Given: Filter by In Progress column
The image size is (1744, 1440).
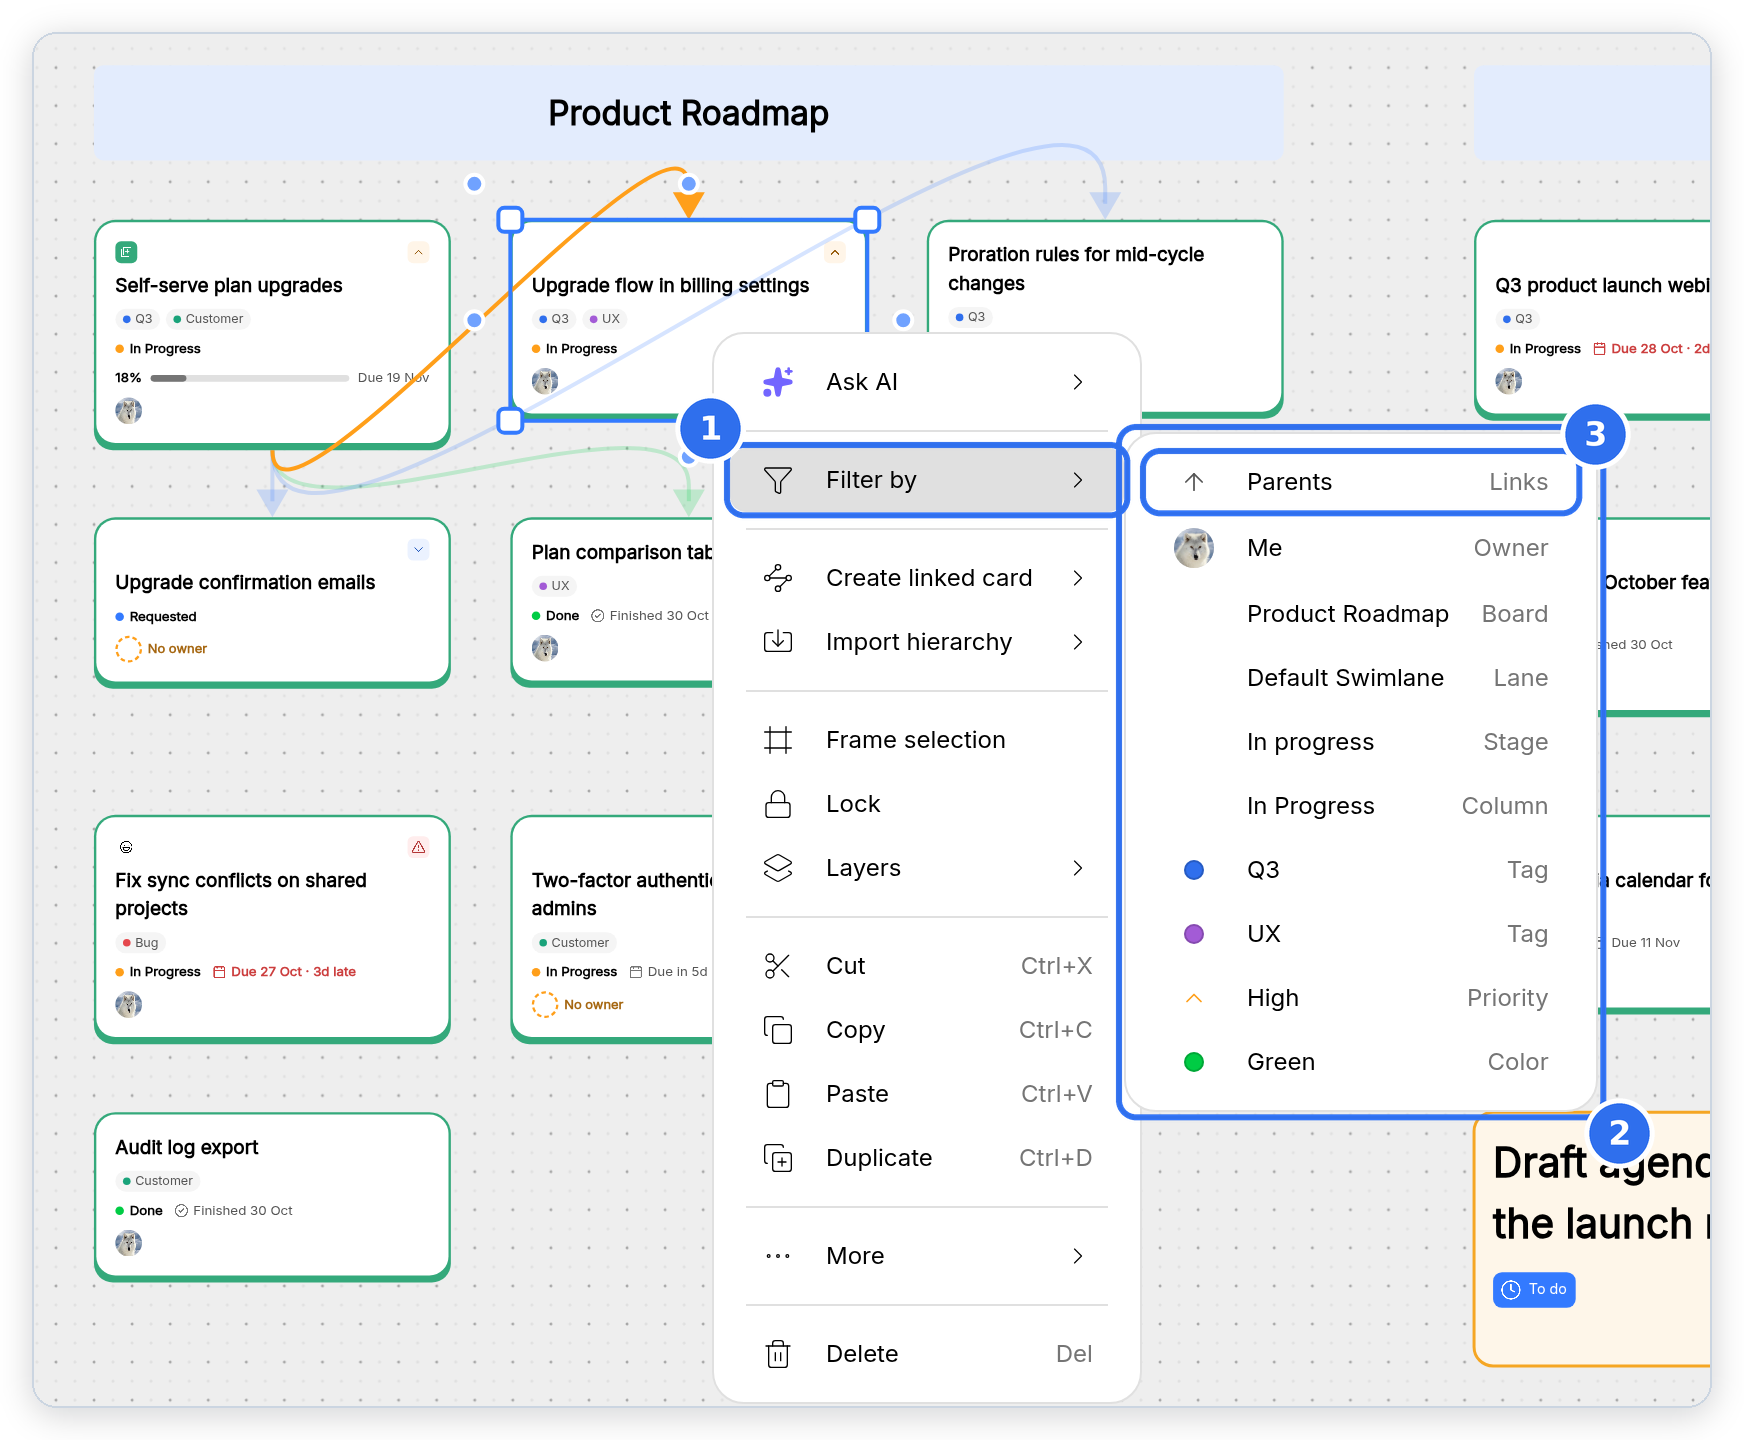Looking at the screenshot, I should click(x=1361, y=806).
